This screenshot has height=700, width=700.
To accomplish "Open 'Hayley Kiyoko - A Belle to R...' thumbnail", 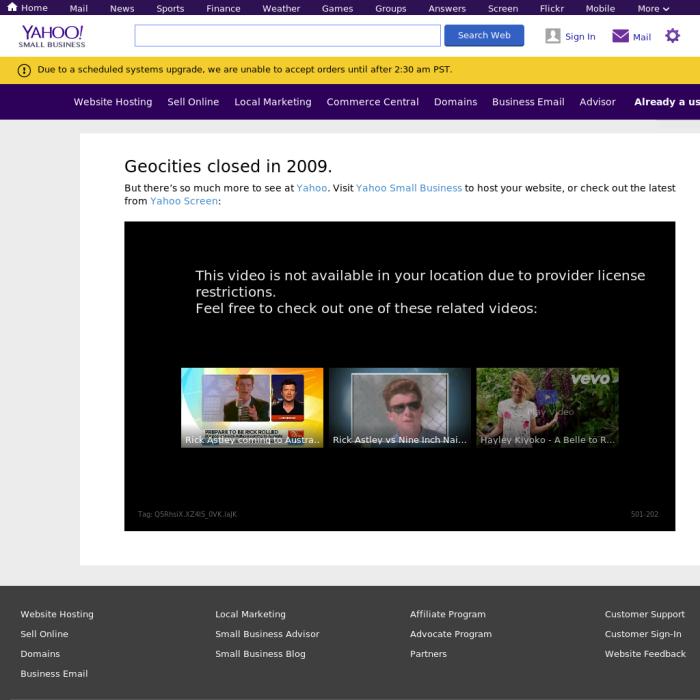I will click(x=547, y=408).
